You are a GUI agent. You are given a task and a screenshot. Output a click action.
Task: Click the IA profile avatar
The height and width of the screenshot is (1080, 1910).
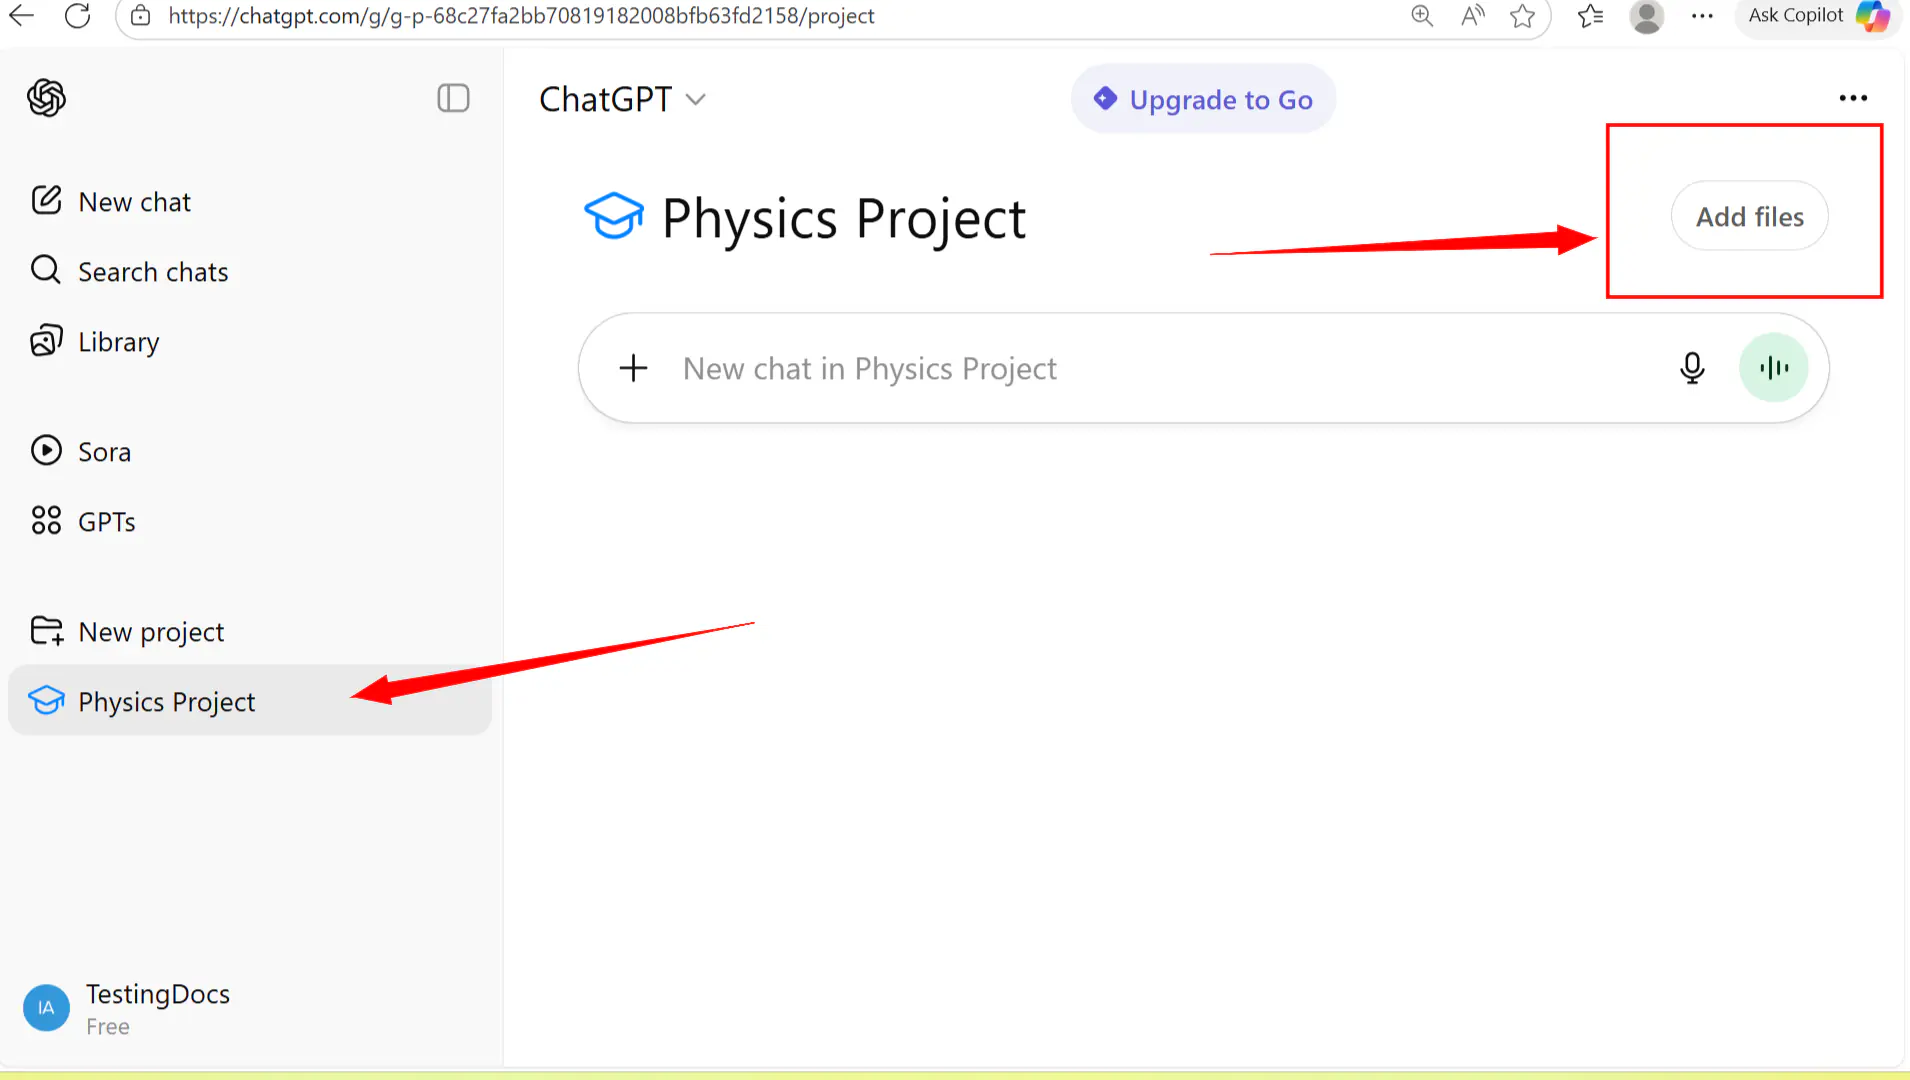(46, 1008)
